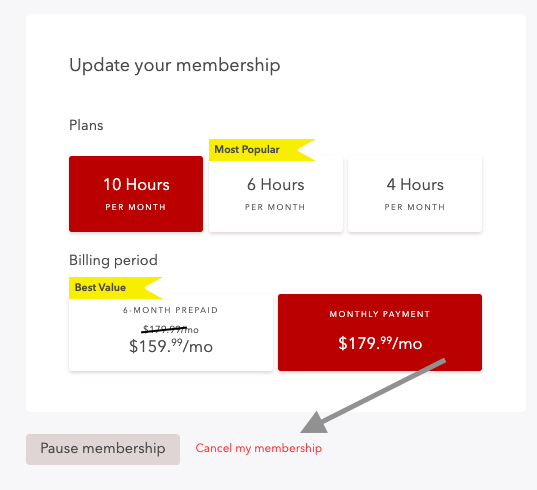This screenshot has width=537, height=490.
Task: Click PER MONTH text under 4 Hours
Action: (x=415, y=207)
